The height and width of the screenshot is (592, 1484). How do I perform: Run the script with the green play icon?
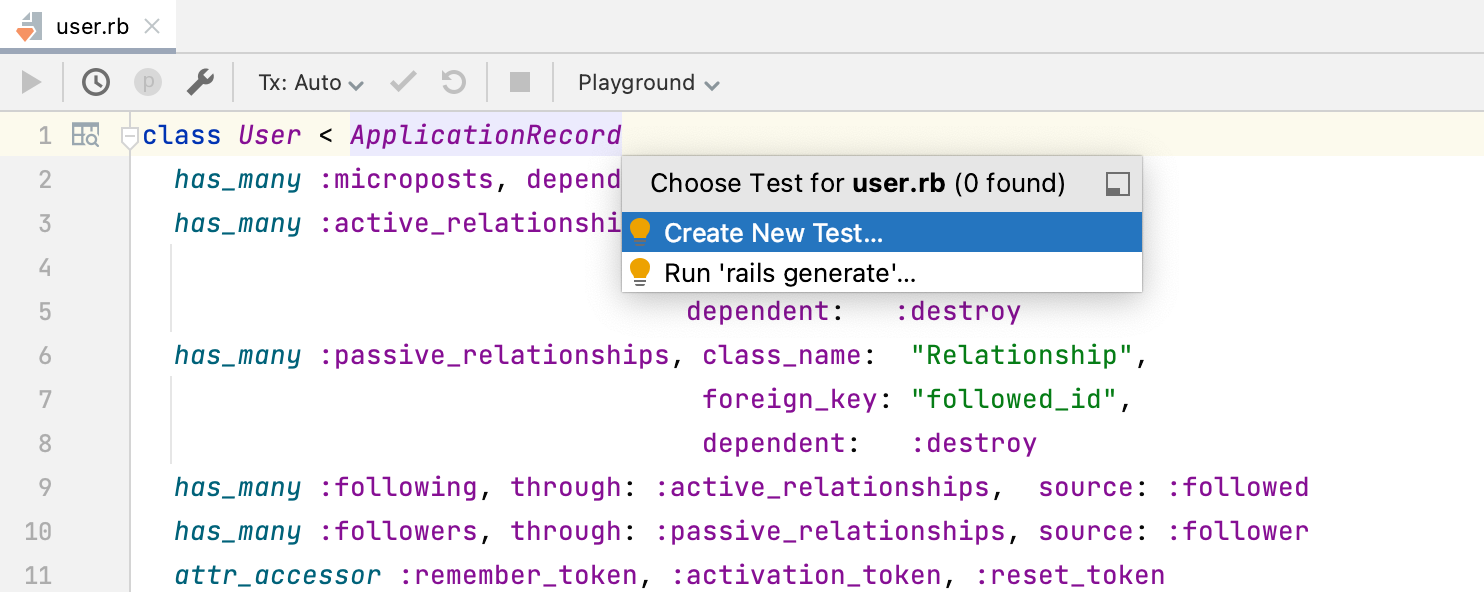point(31,82)
